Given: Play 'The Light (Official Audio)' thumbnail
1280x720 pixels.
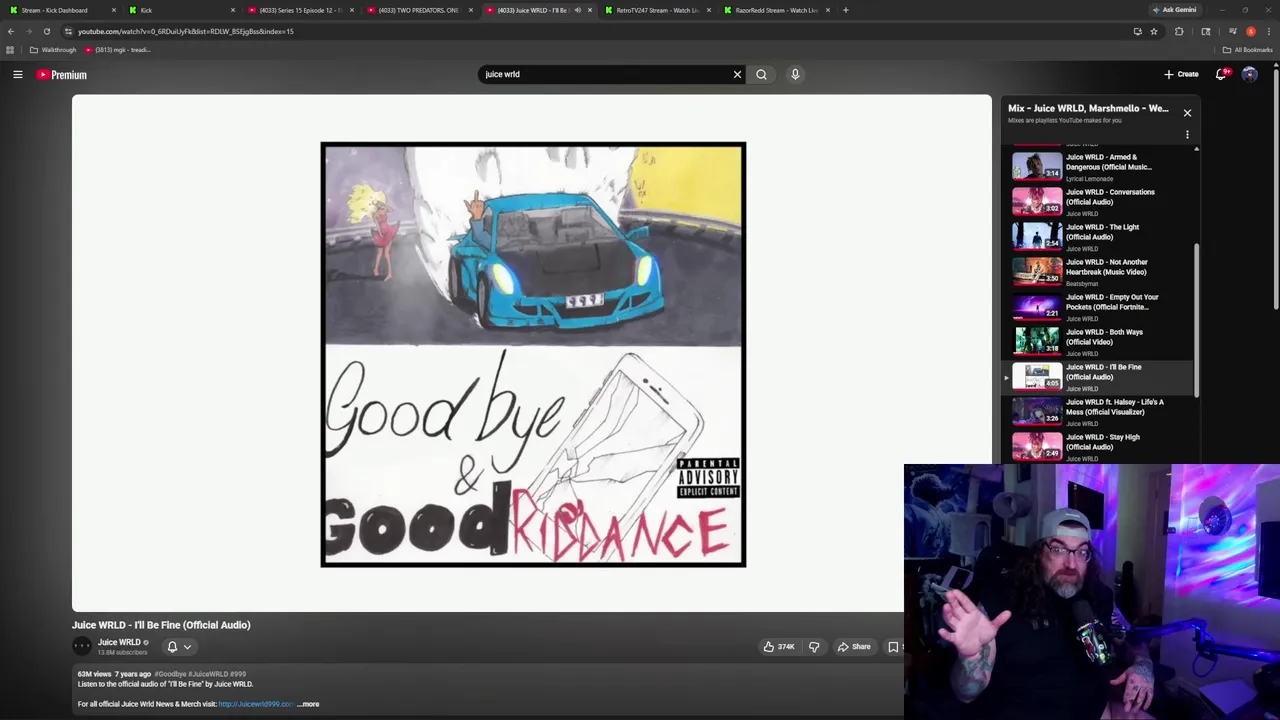Looking at the screenshot, I should click(x=1037, y=235).
